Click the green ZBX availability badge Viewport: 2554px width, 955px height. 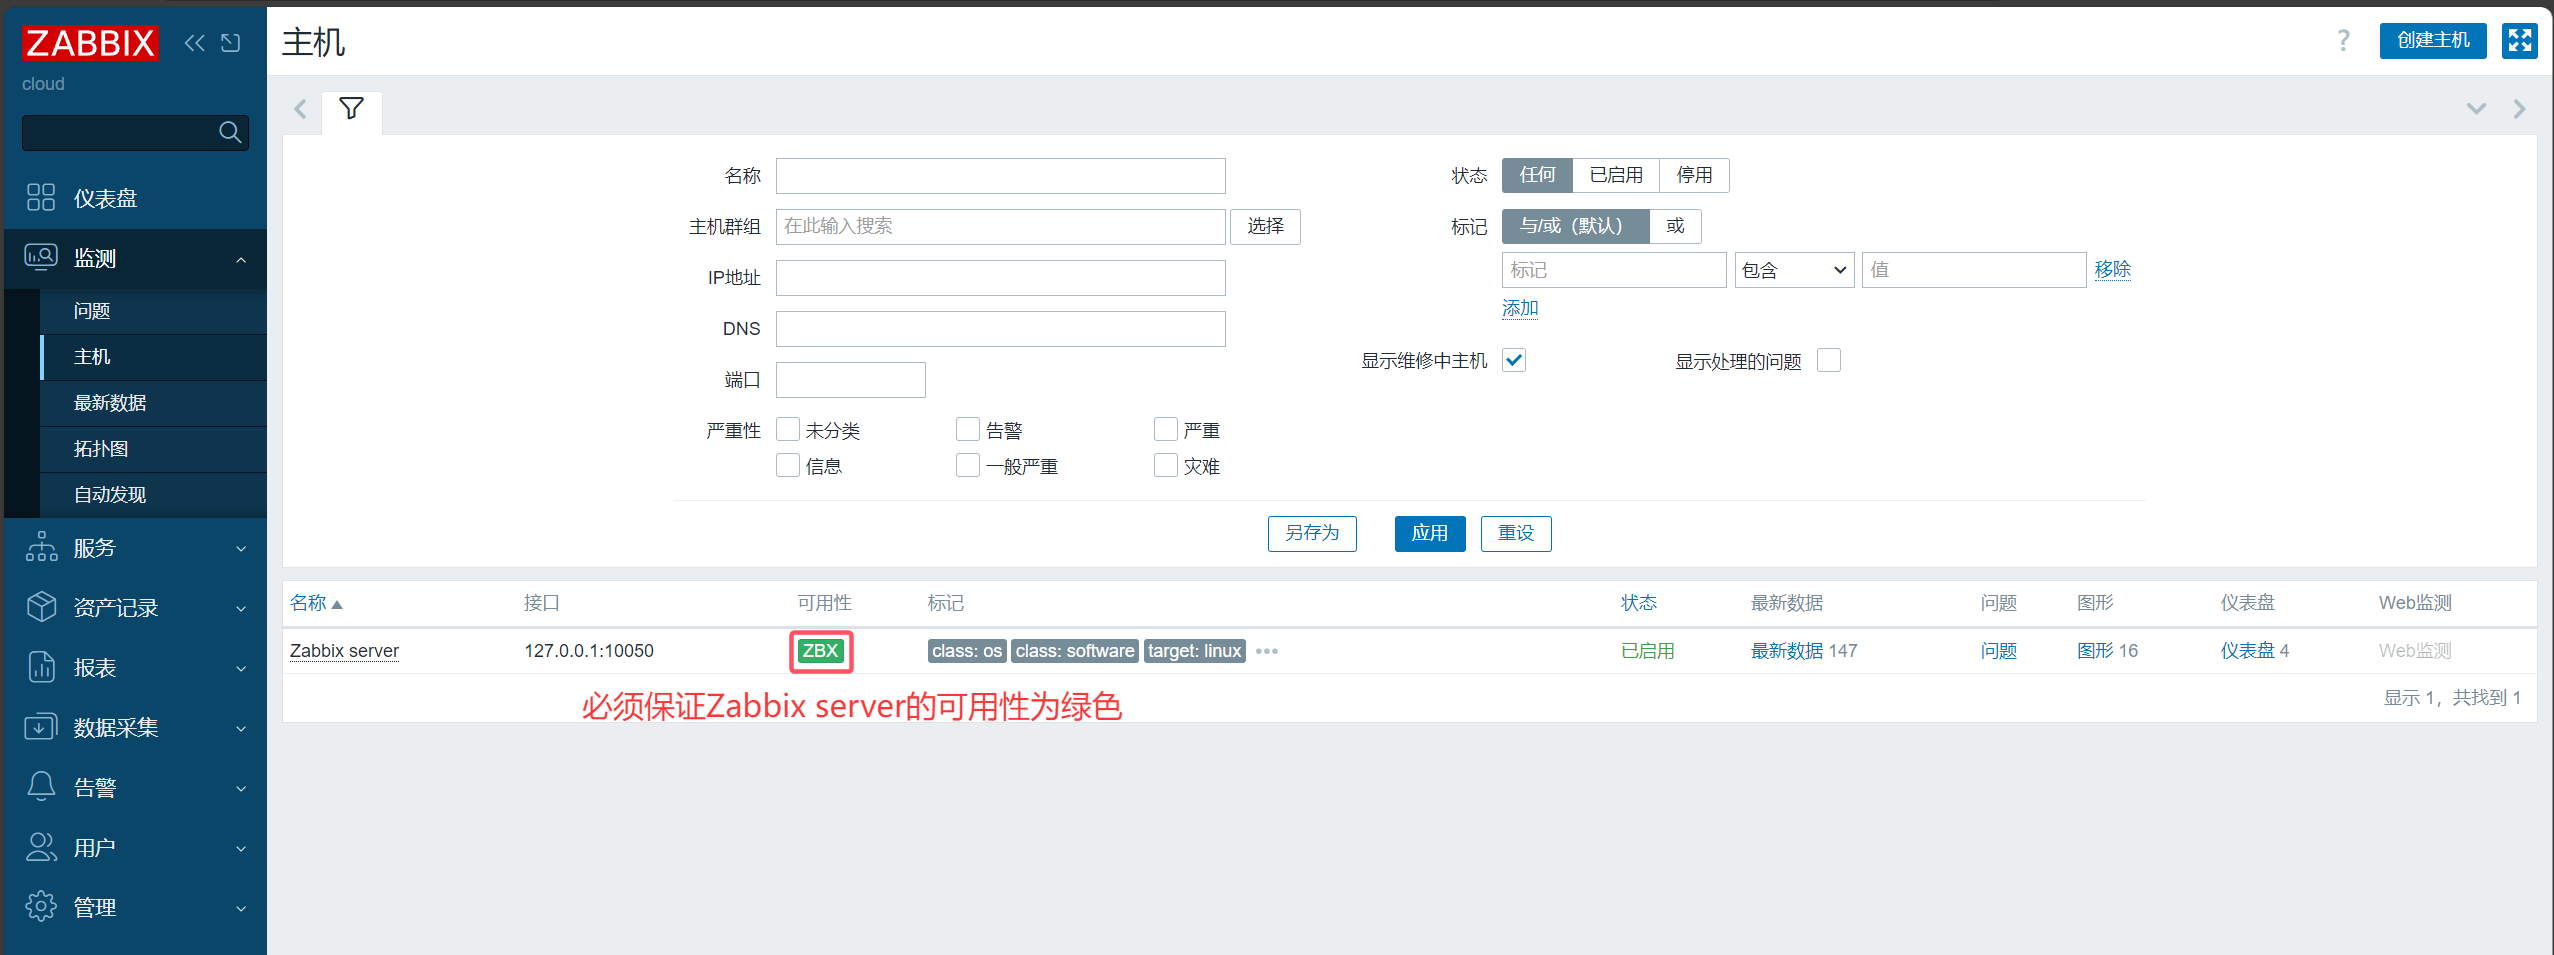(x=820, y=651)
